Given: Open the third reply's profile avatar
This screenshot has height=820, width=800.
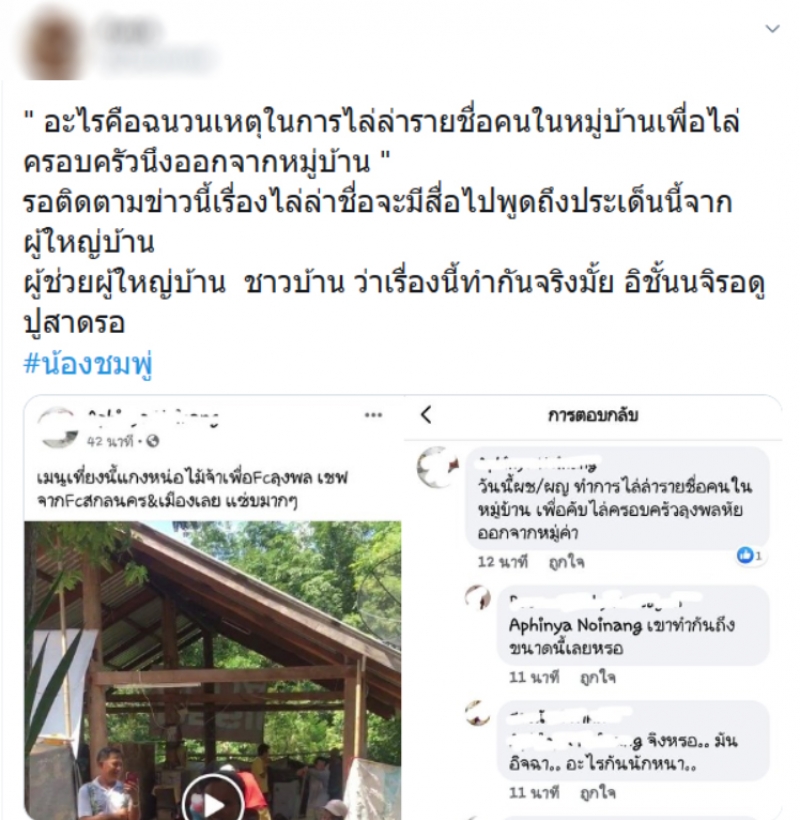Looking at the screenshot, I should pos(478,713).
